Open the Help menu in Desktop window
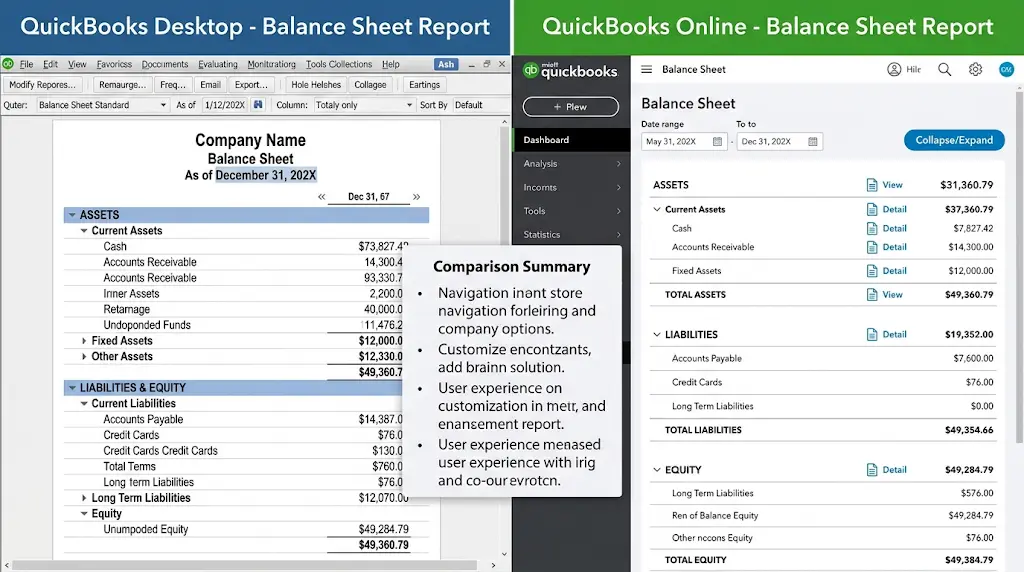 pos(391,64)
